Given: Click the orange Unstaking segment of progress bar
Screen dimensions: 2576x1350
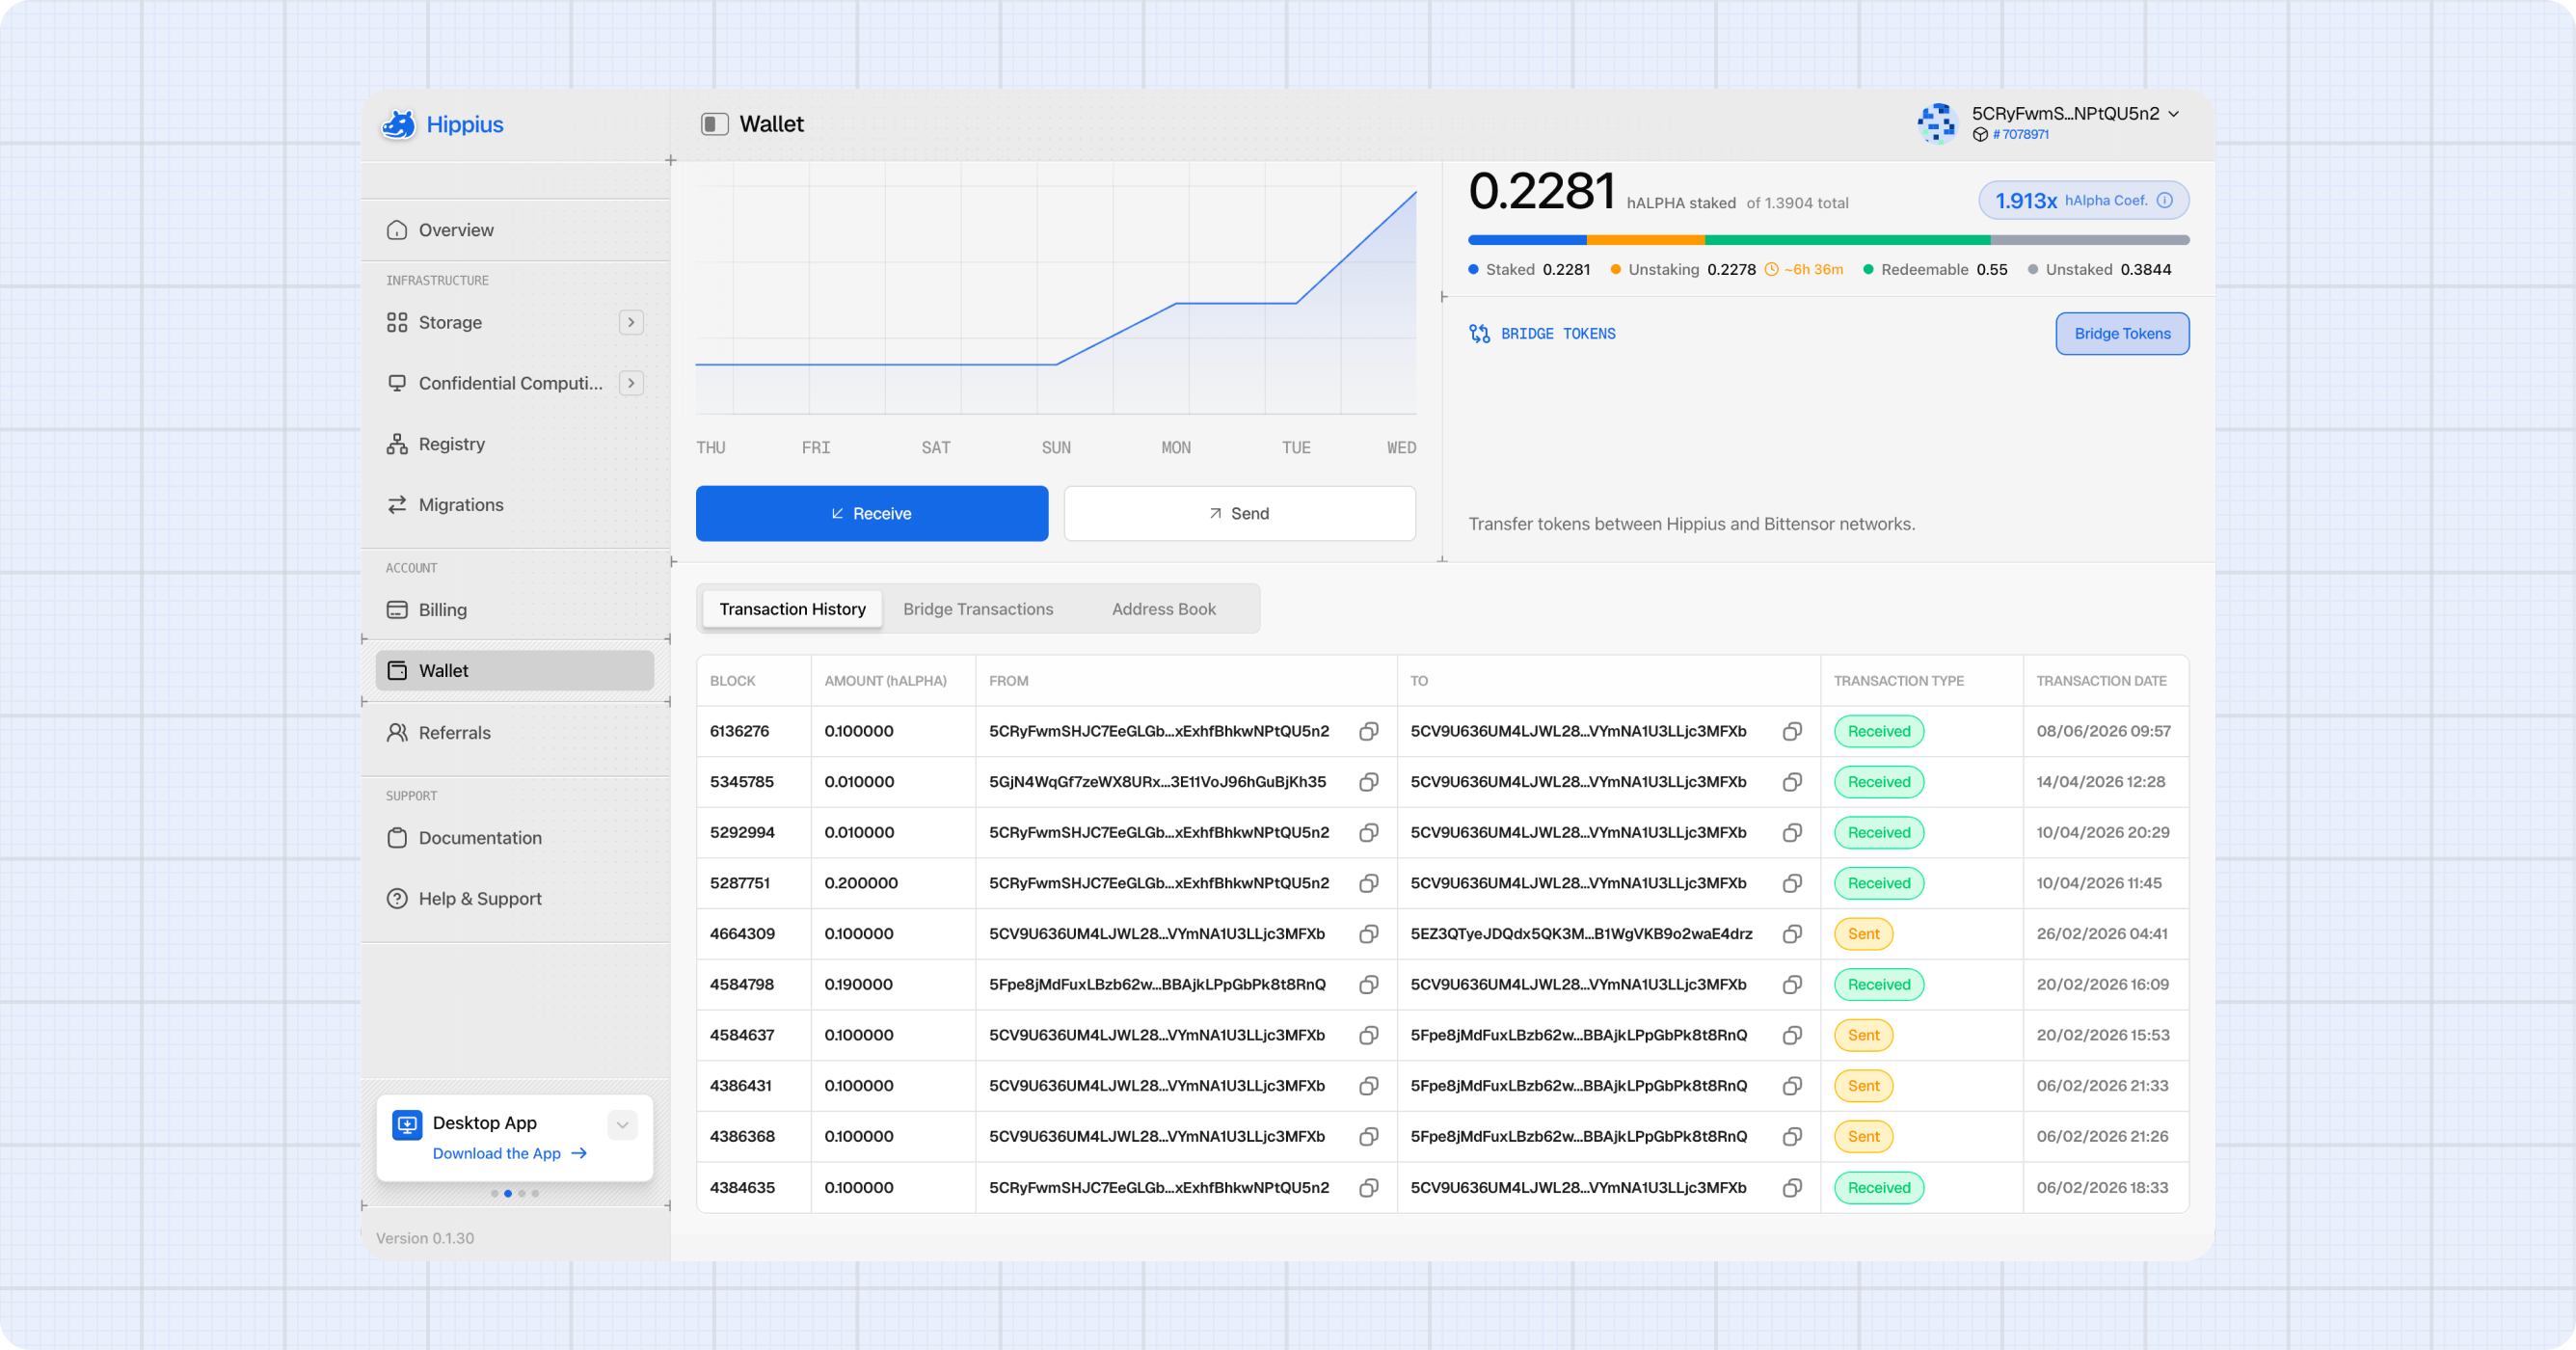Looking at the screenshot, I should 1646,240.
